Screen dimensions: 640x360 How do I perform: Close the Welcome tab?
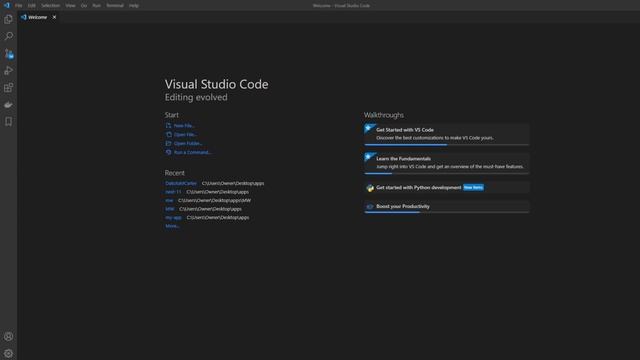point(54,17)
